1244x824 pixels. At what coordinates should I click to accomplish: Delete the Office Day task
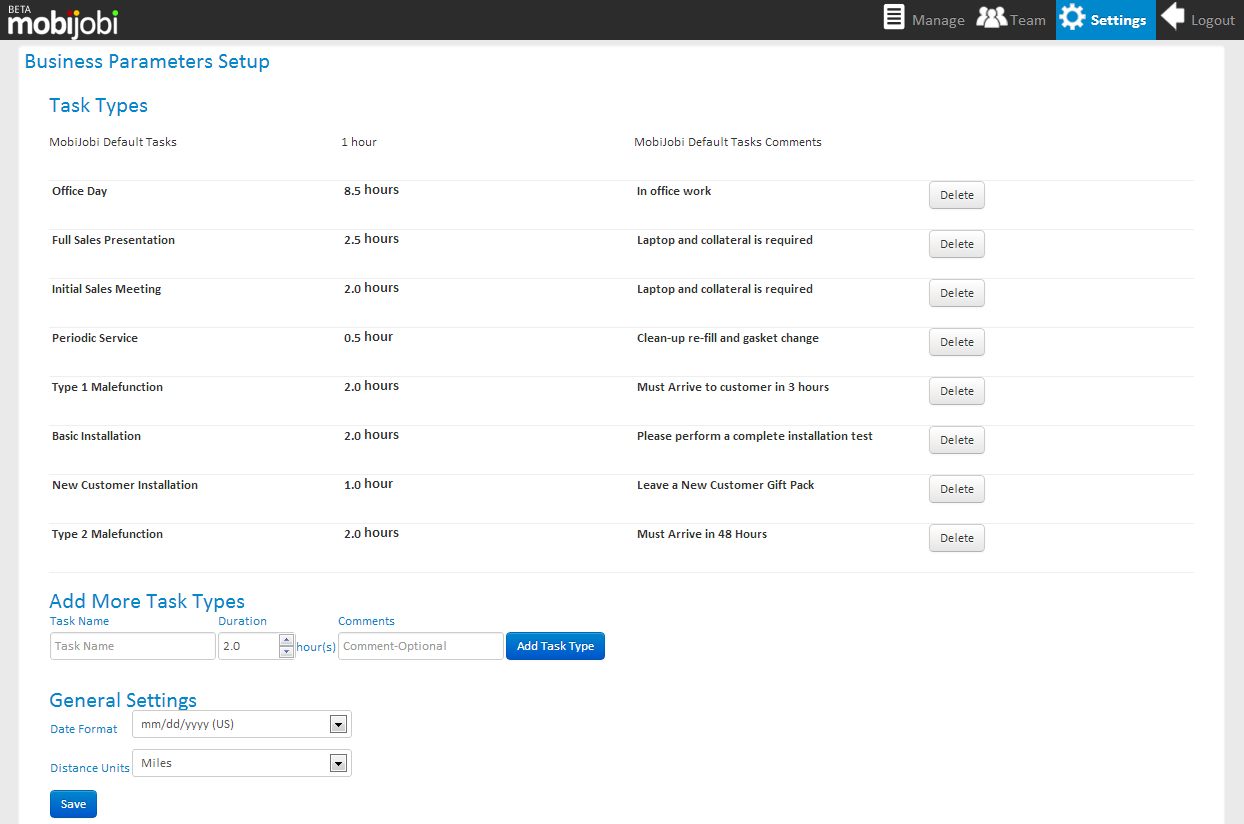point(956,195)
